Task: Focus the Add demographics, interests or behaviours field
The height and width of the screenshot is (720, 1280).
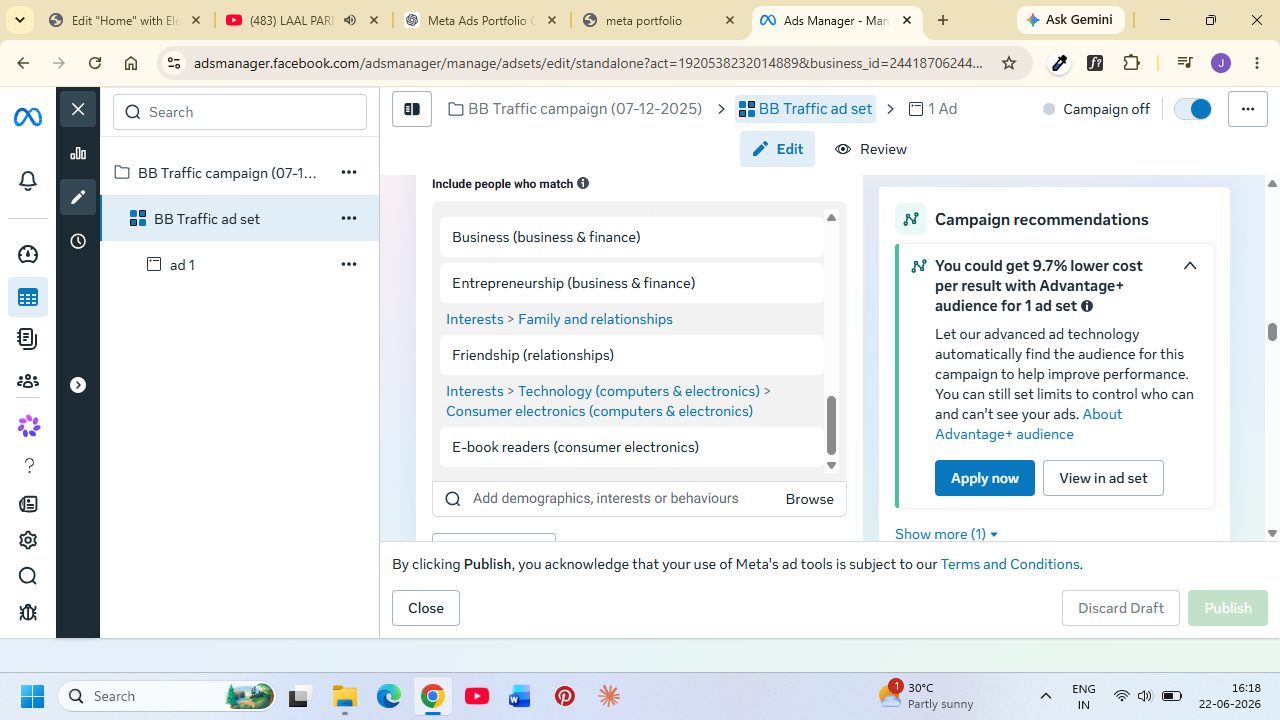Action: [606, 499]
